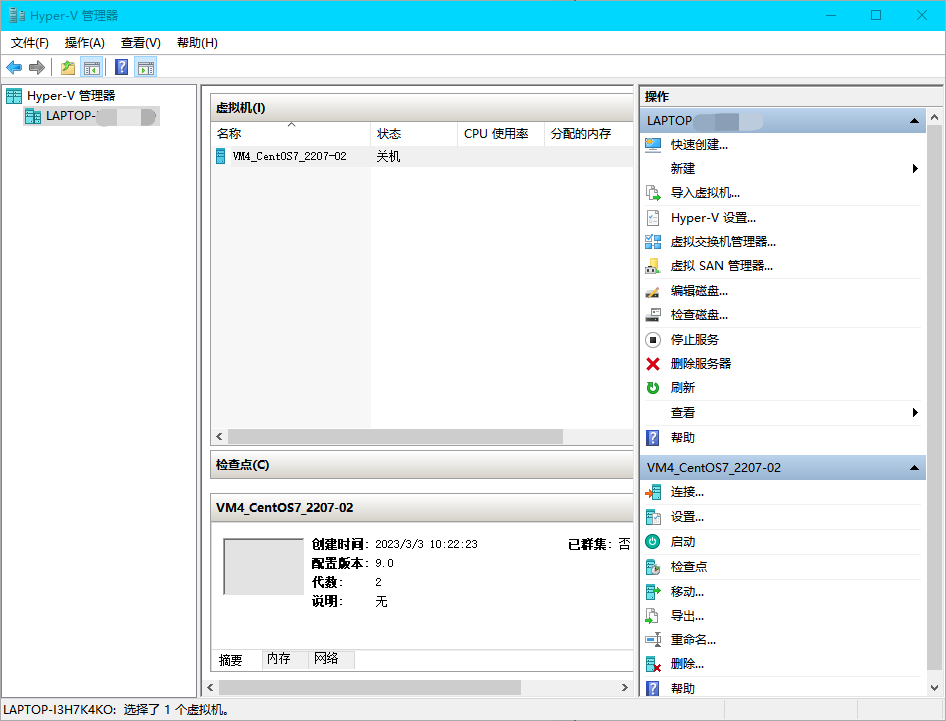The image size is (946, 721).
Task: Click the status bar text 选择了 1 个虚拟机
Action: coord(176,710)
